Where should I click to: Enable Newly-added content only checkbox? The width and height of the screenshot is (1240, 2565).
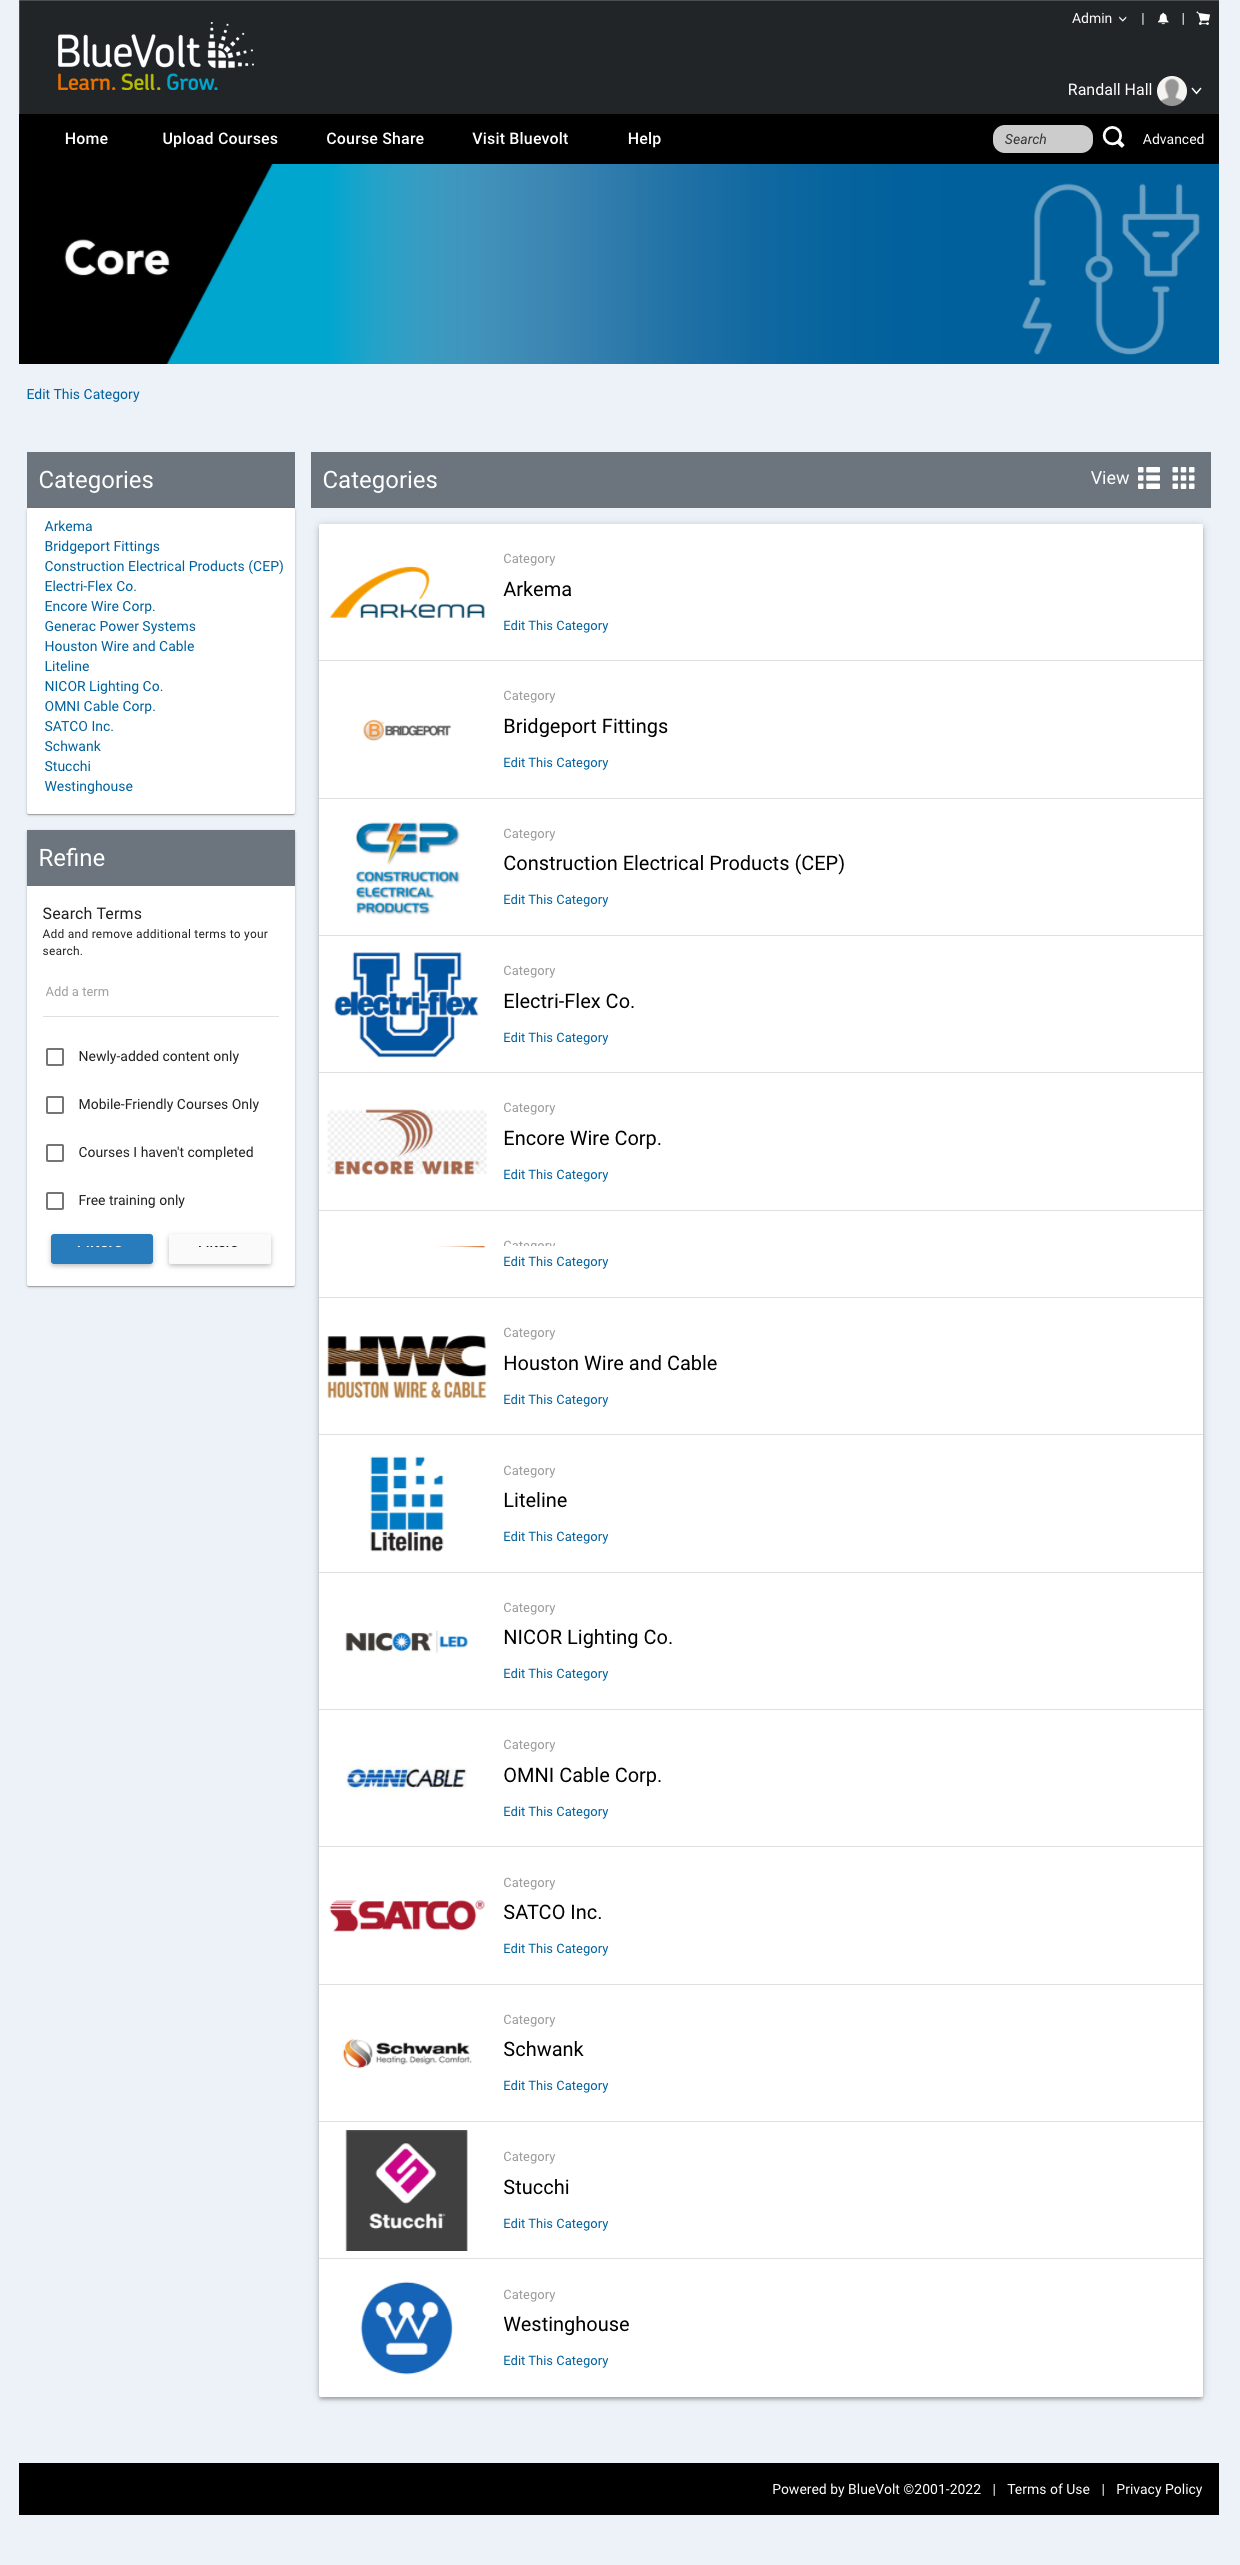(56, 1057)
